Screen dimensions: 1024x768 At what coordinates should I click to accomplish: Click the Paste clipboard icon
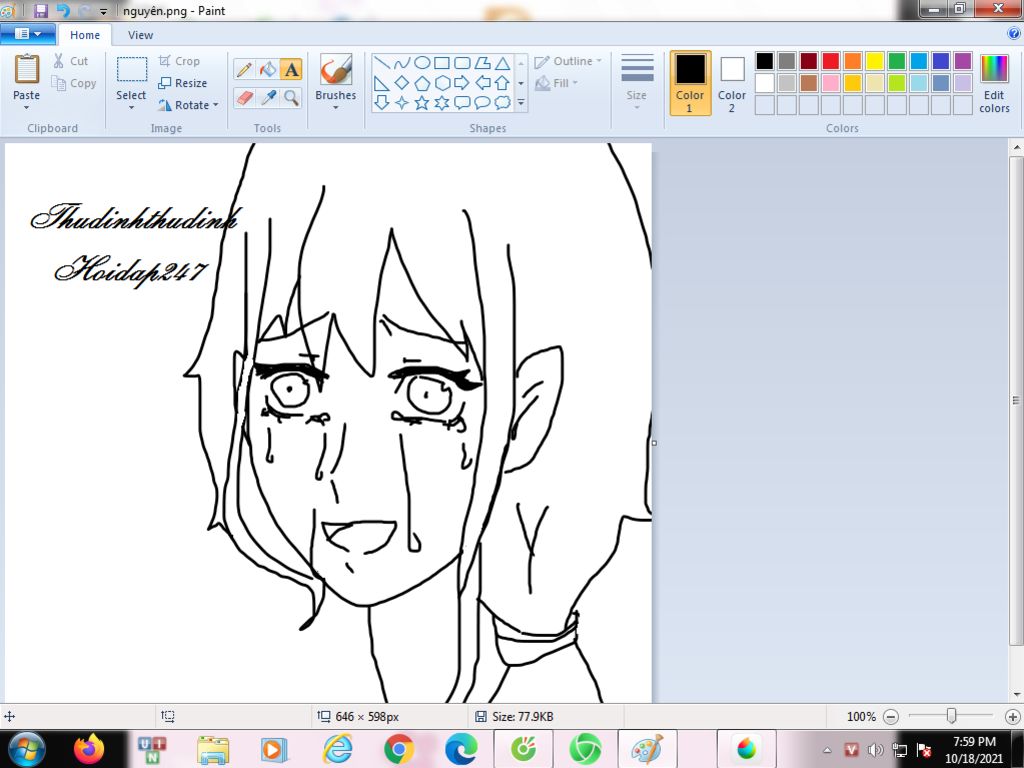click(27, 69)
